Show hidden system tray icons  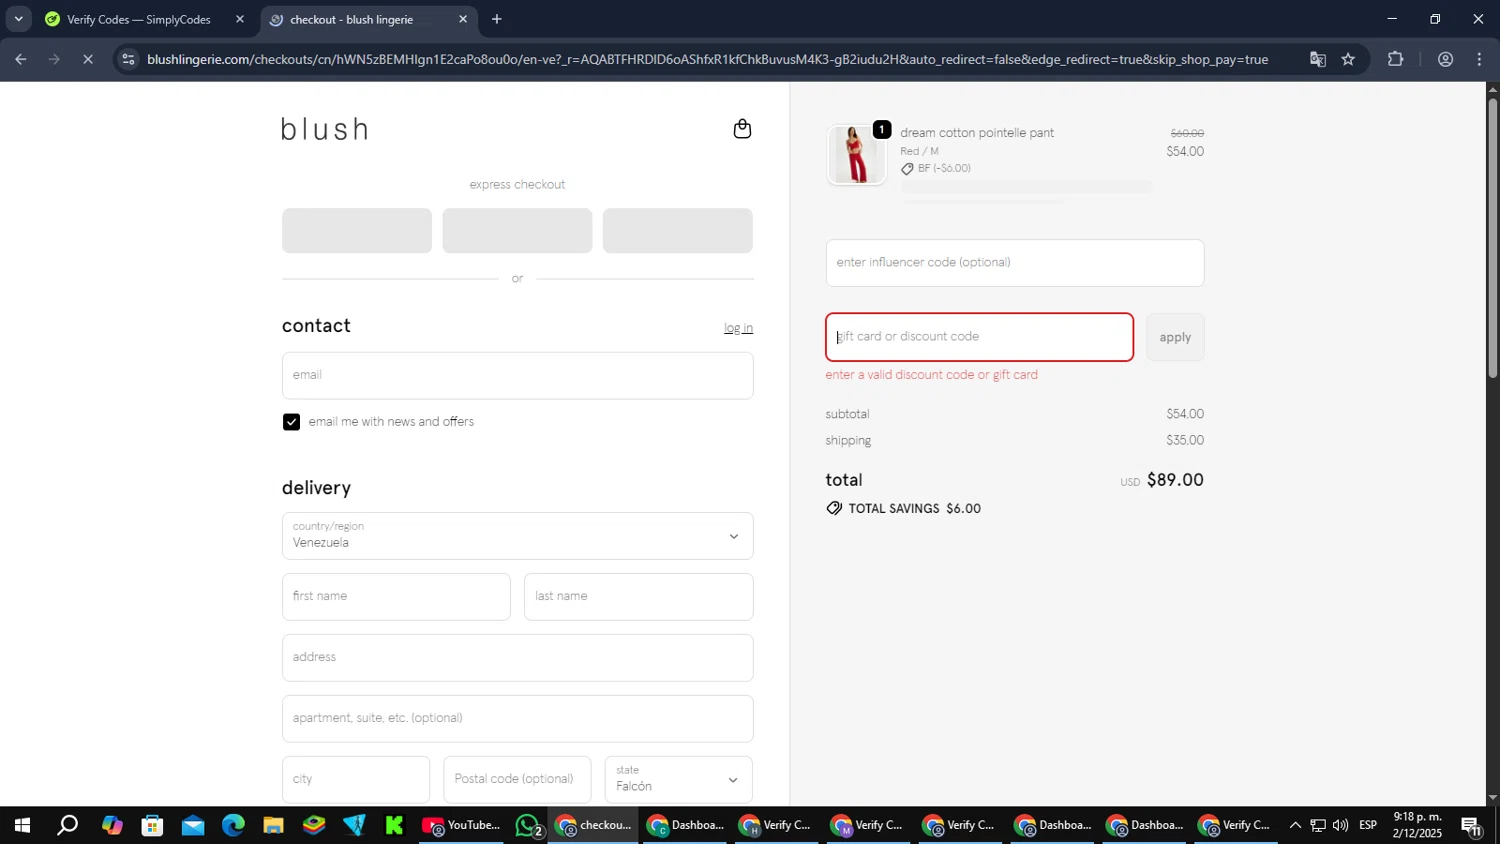pyautogui.click(x=1295, y=826)
